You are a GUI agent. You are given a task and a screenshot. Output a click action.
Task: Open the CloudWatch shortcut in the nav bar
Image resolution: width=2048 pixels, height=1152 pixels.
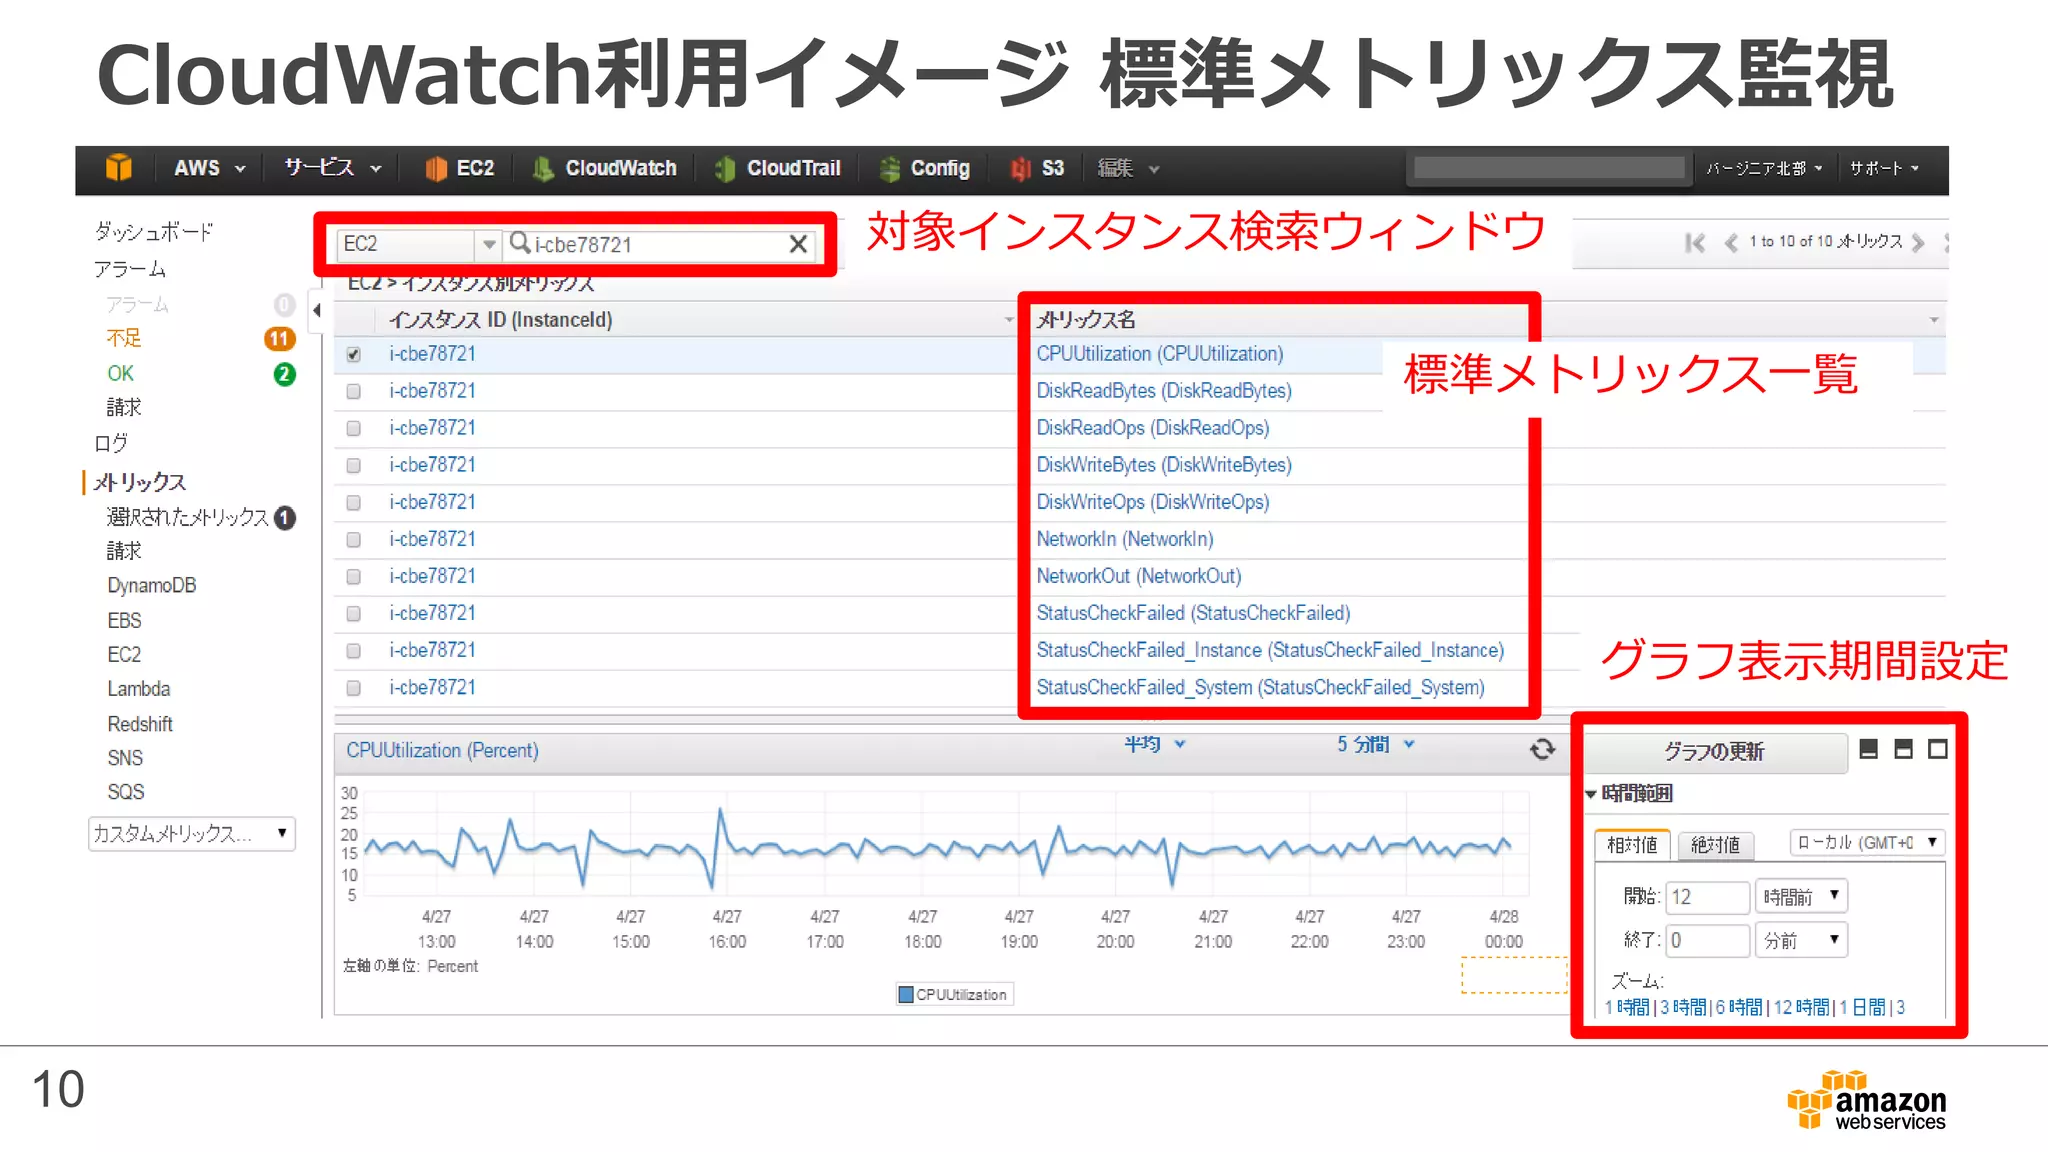[x=605, y=169]
